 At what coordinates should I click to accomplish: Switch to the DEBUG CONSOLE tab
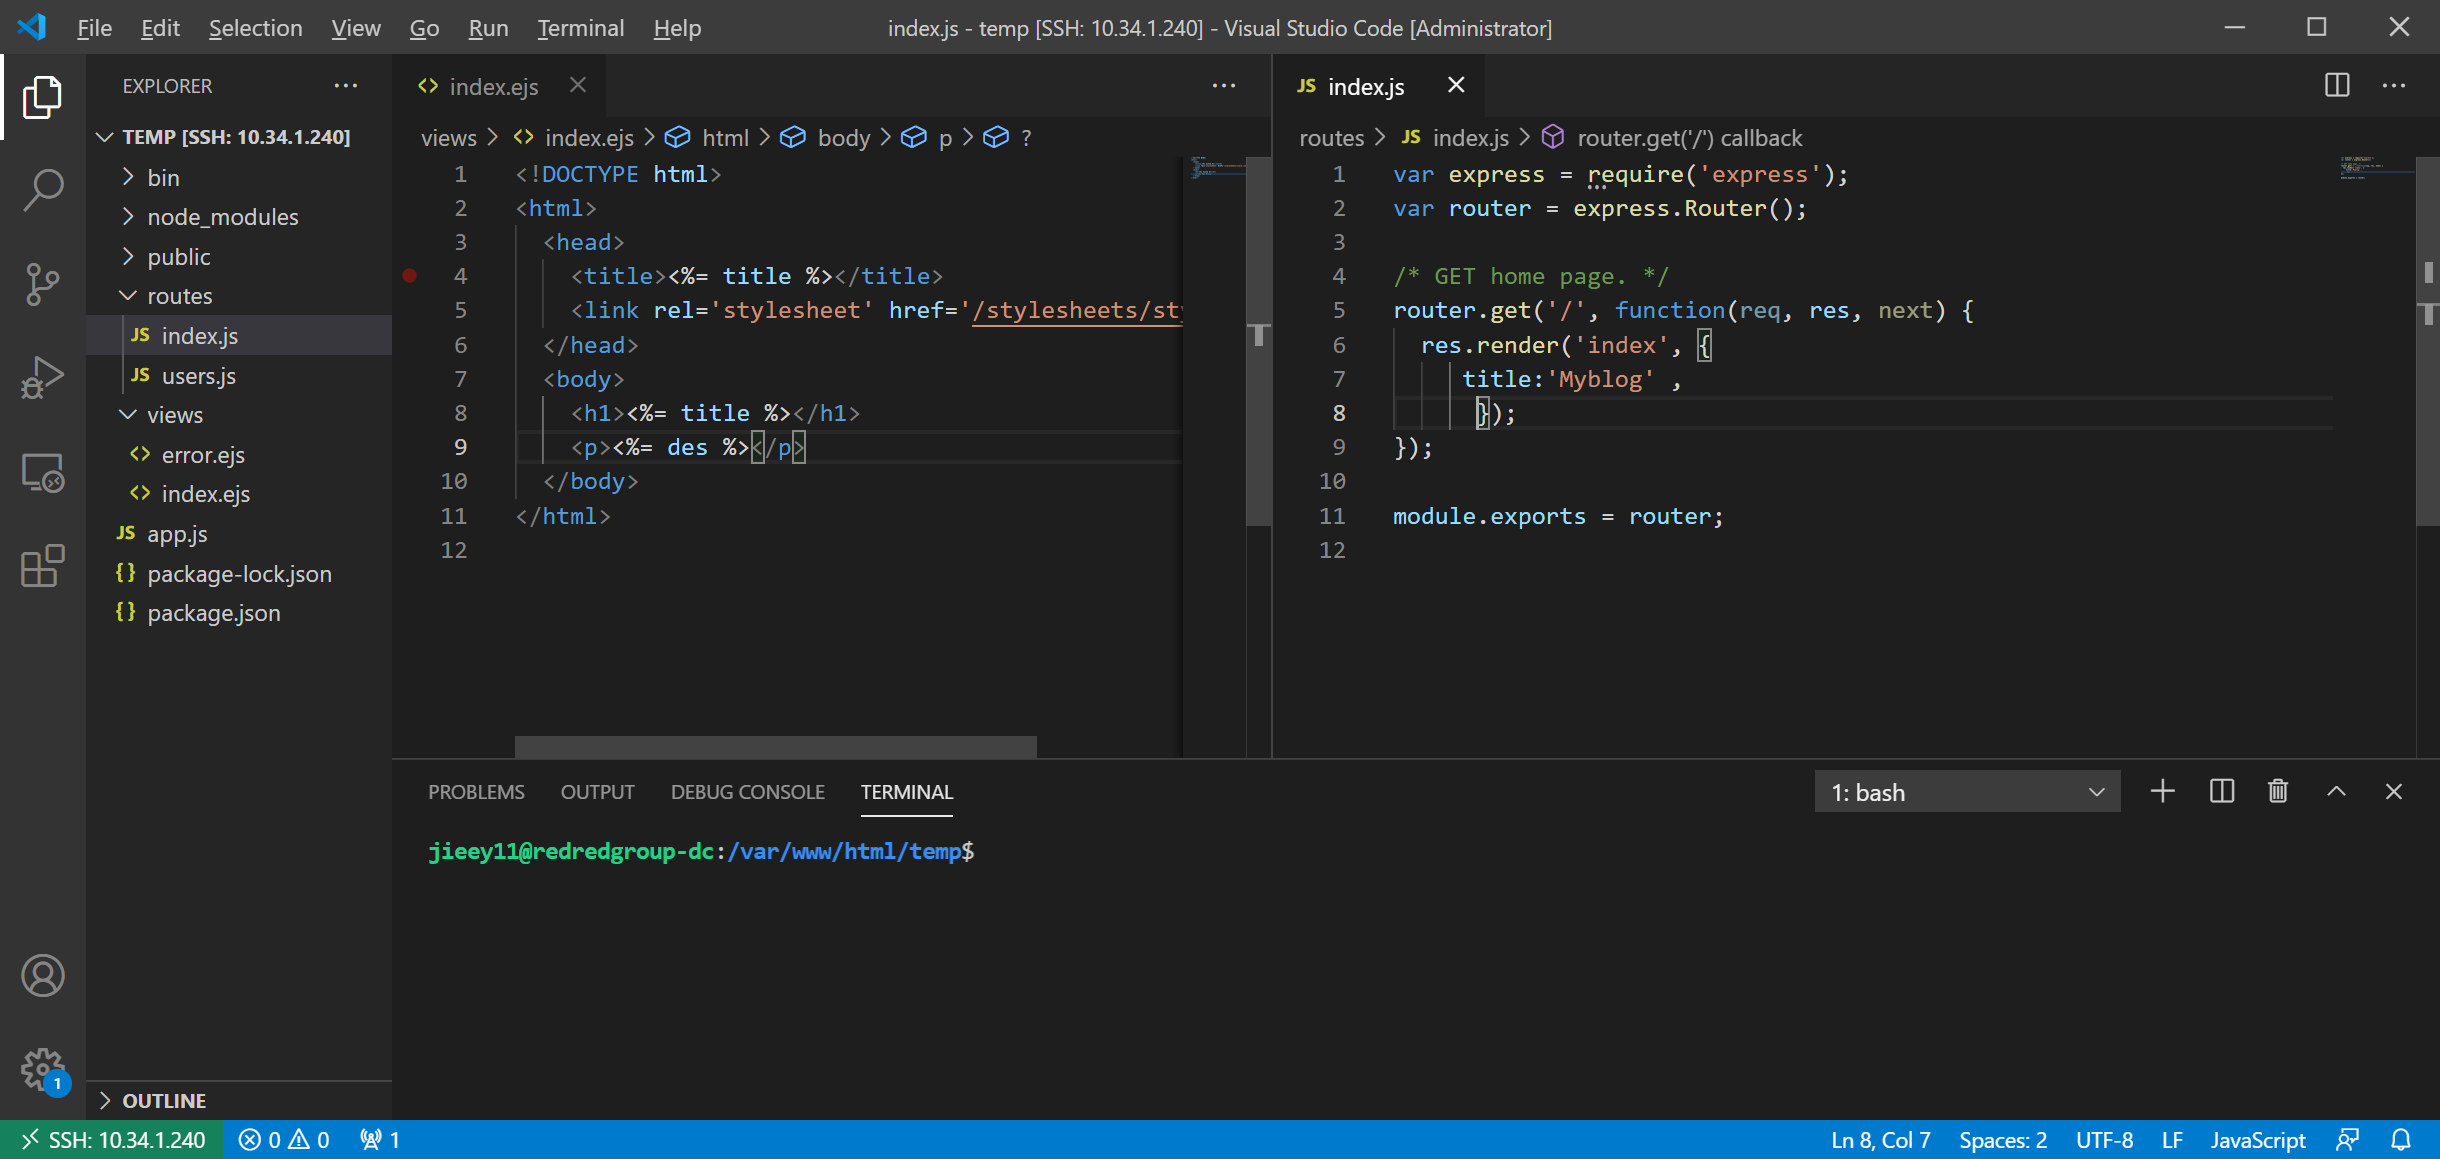click(x=747, y=792)
